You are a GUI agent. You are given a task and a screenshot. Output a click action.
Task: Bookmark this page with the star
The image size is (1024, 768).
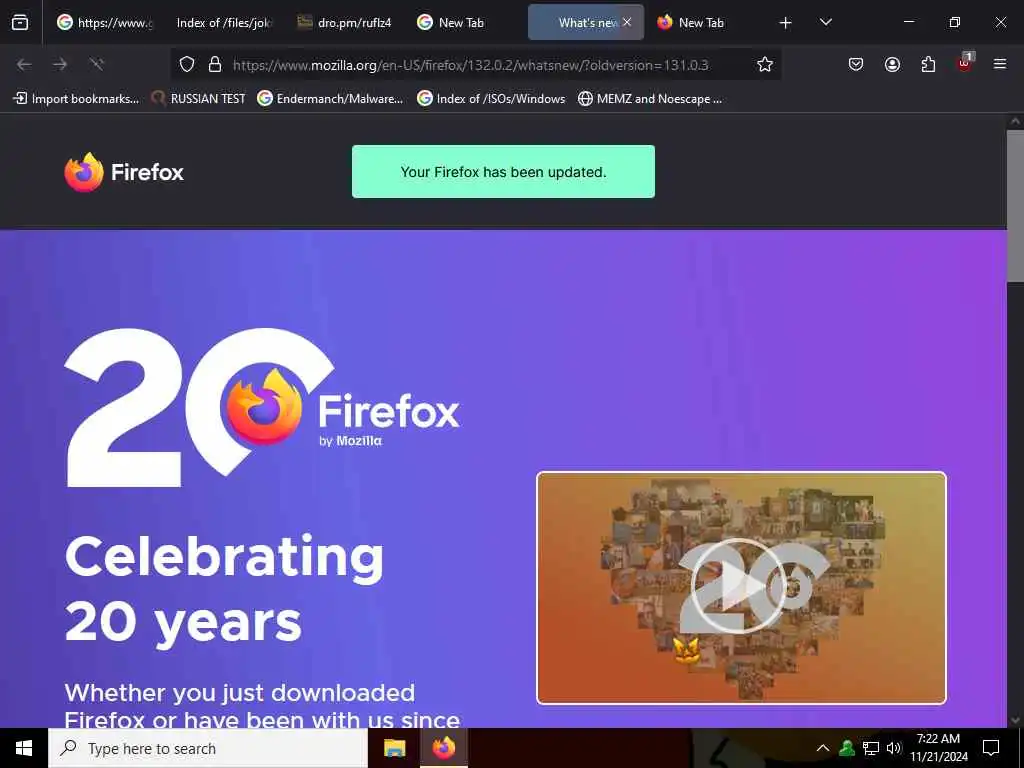click(765, 65)
